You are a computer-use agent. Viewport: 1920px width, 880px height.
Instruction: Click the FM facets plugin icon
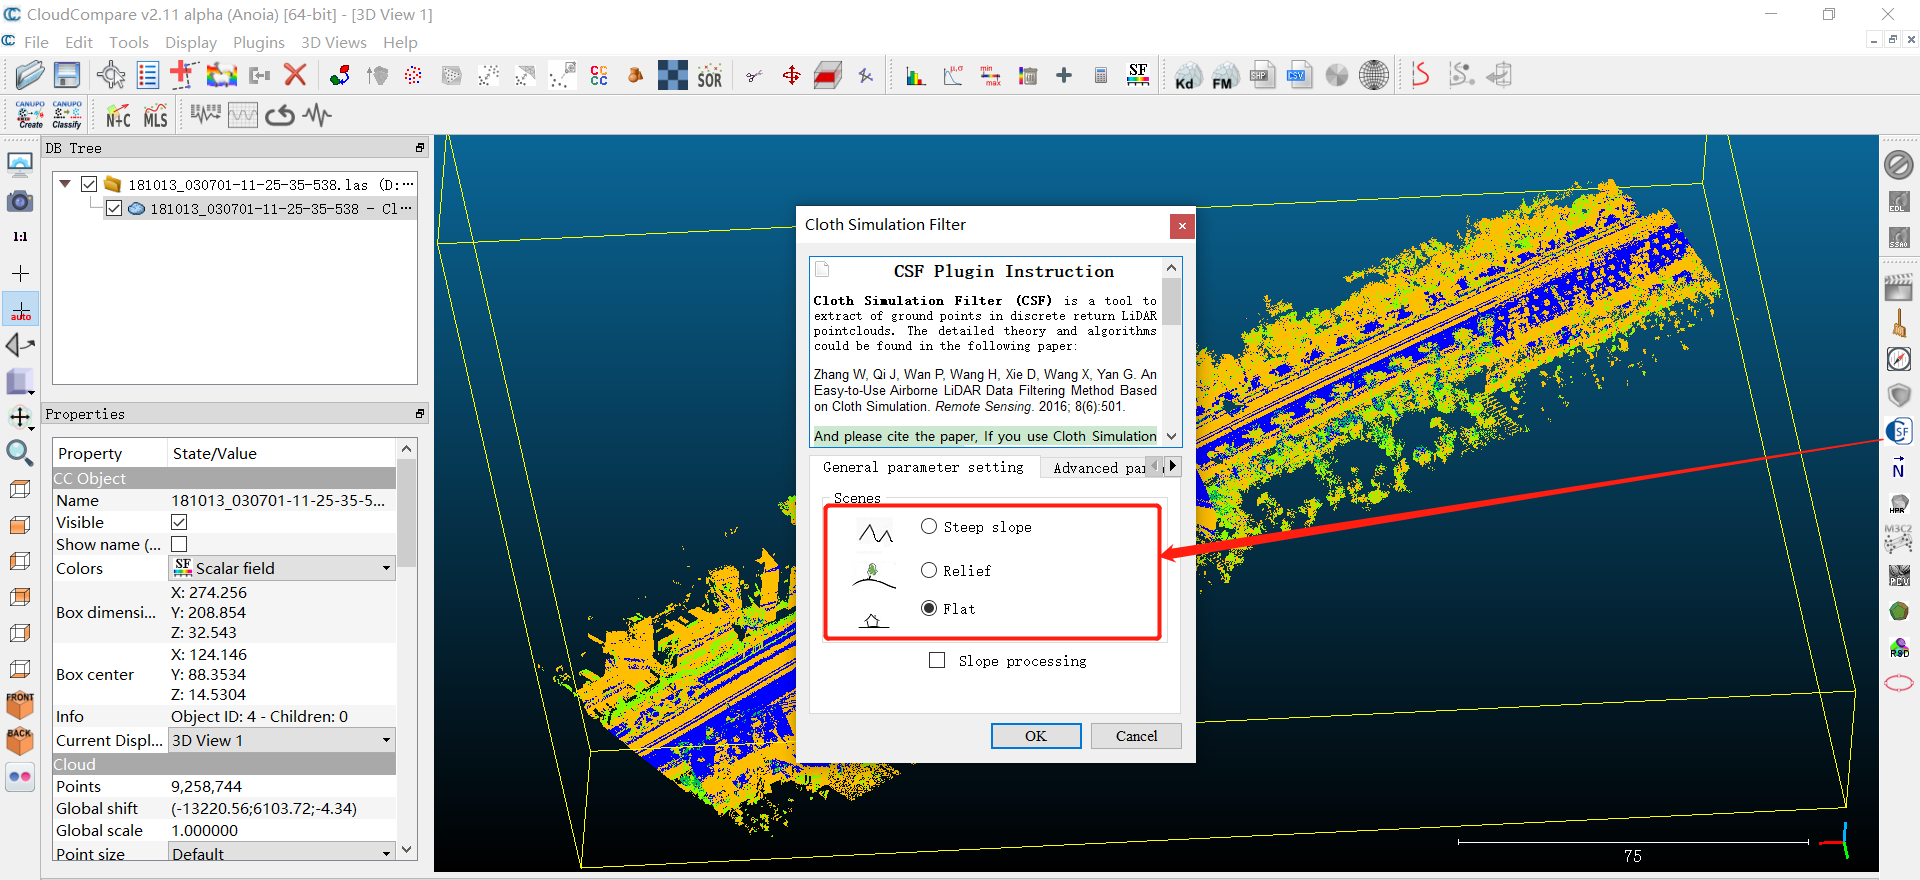tap(1224, 76)
